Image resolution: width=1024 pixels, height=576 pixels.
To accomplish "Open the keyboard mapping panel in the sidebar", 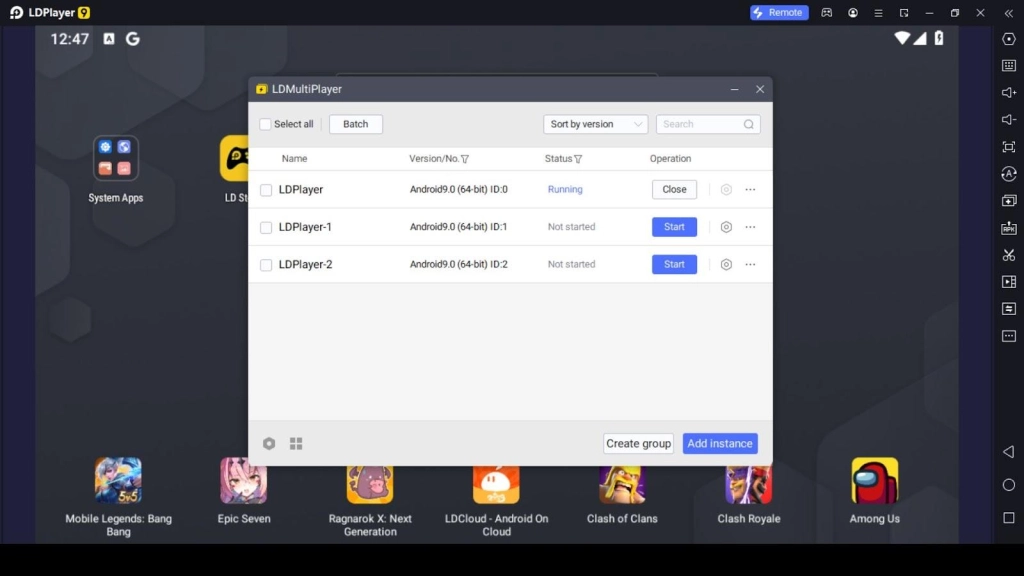I will (1009, 66).
